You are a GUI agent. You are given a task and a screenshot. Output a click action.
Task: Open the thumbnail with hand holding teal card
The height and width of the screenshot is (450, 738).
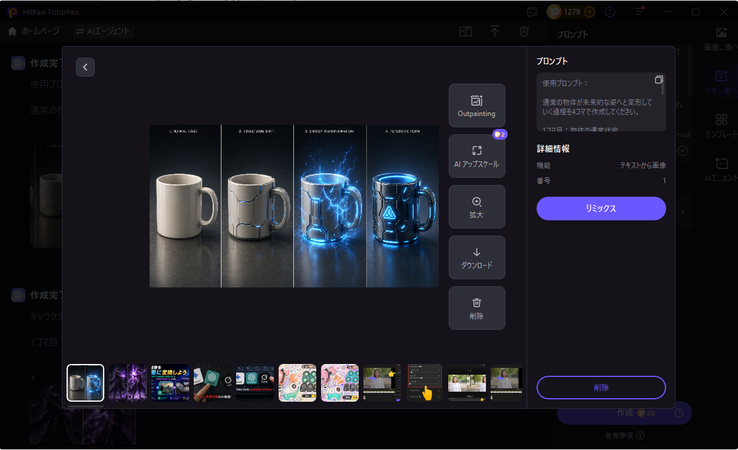click(x=212, y=383)
